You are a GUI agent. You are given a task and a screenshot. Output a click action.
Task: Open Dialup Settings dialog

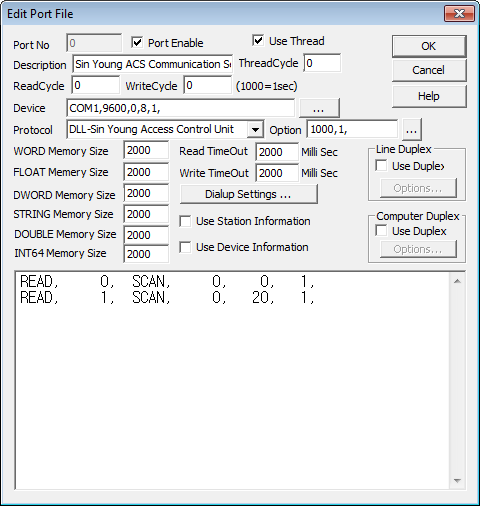click(x=249, y=194)
